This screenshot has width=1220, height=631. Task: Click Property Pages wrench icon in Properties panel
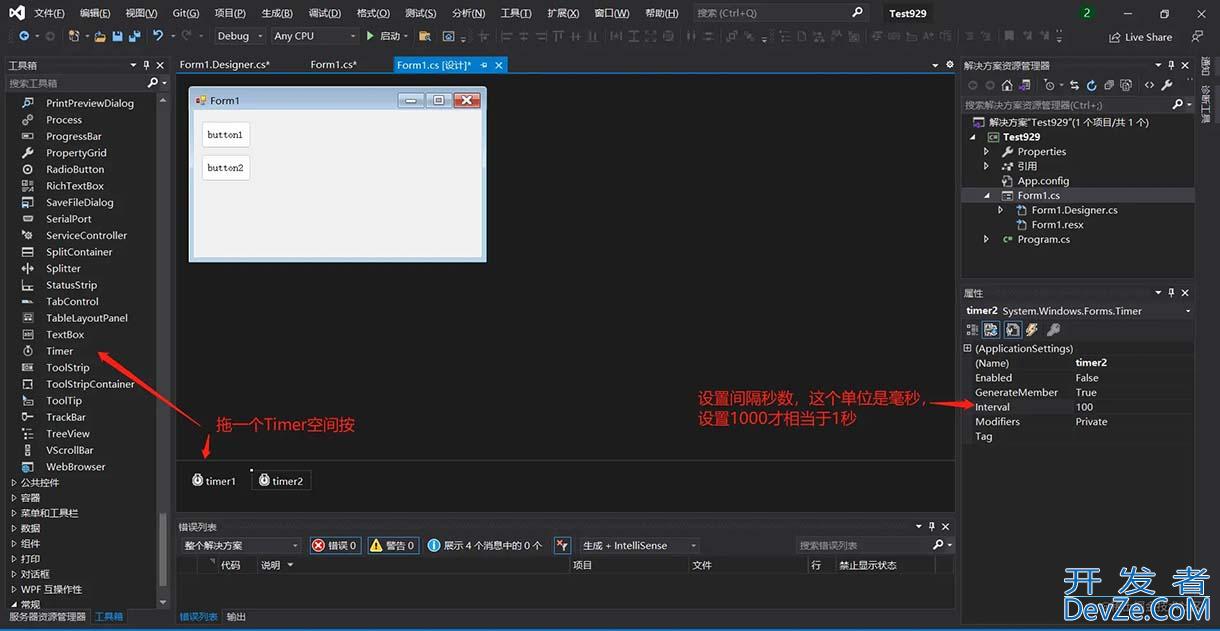pyautogui.click(x=1054, y=330)
